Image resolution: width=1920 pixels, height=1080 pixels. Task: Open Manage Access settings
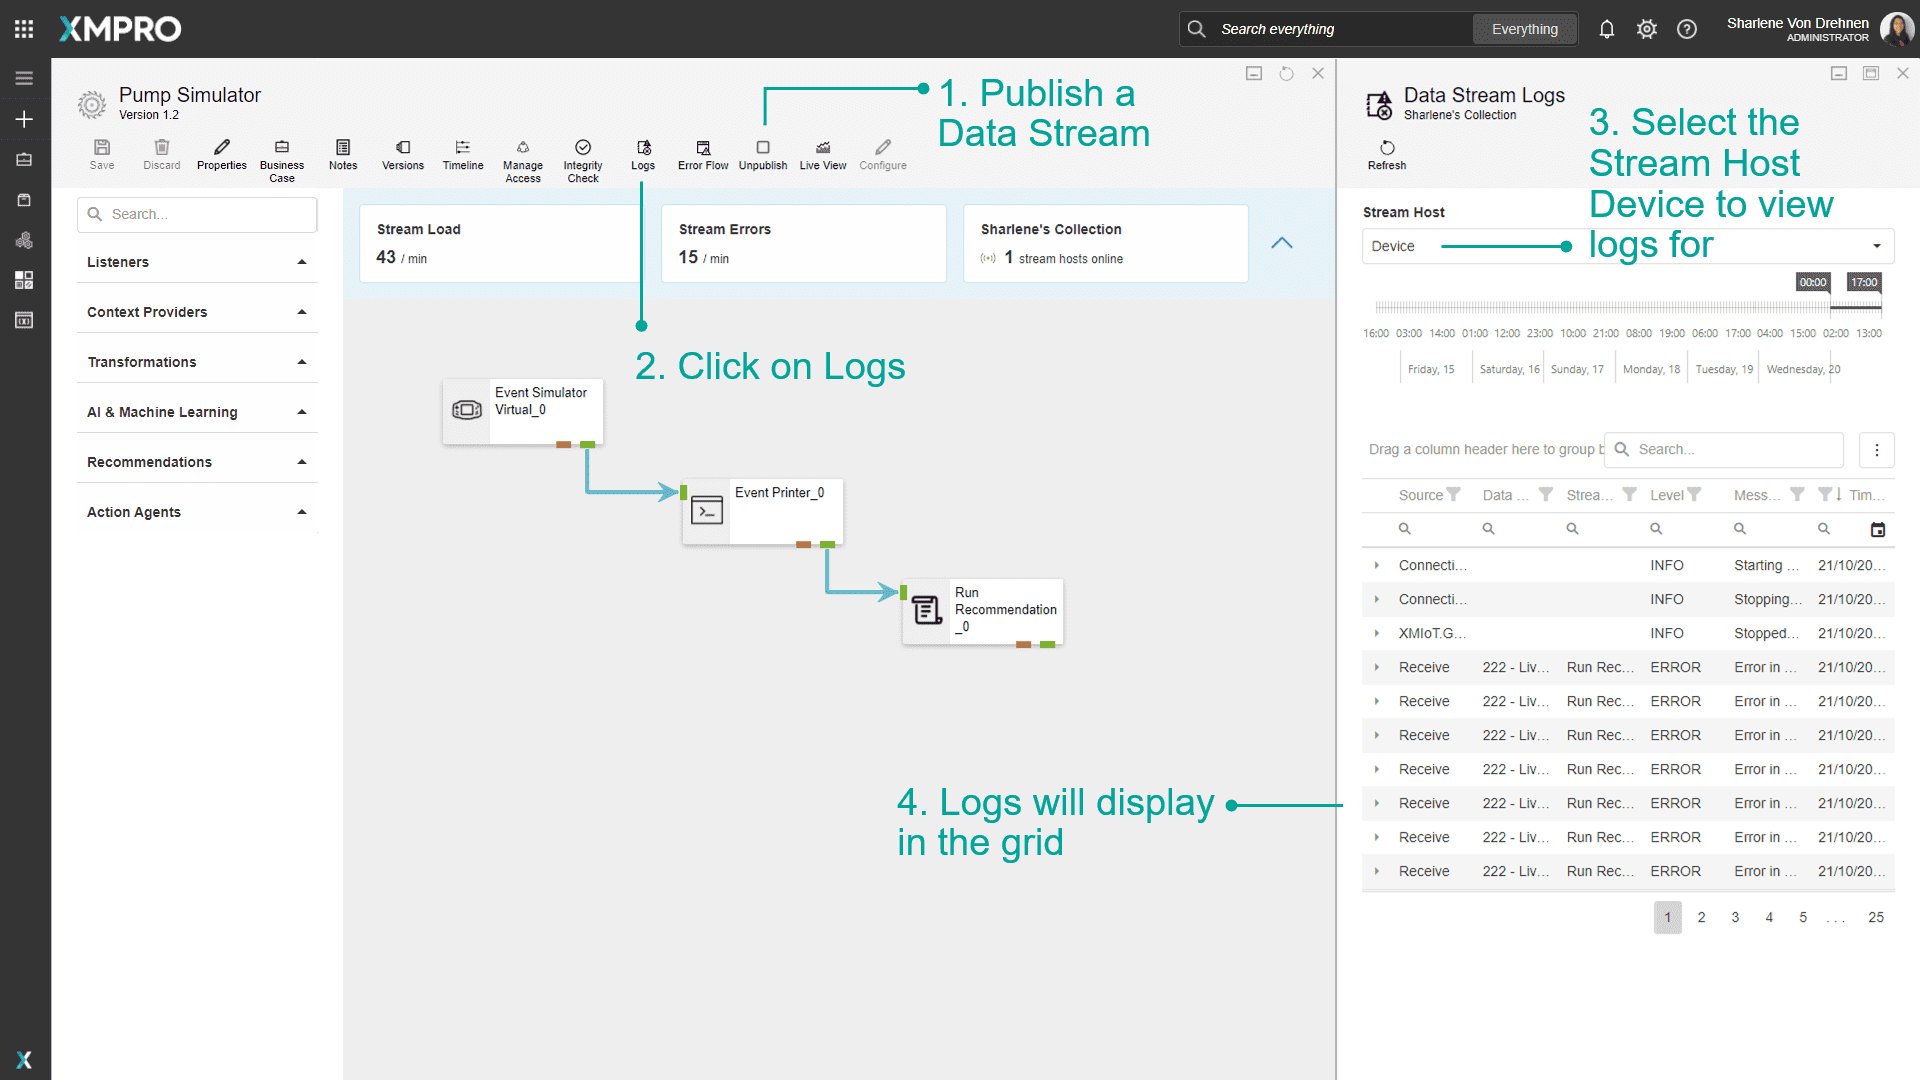[523, 155]
